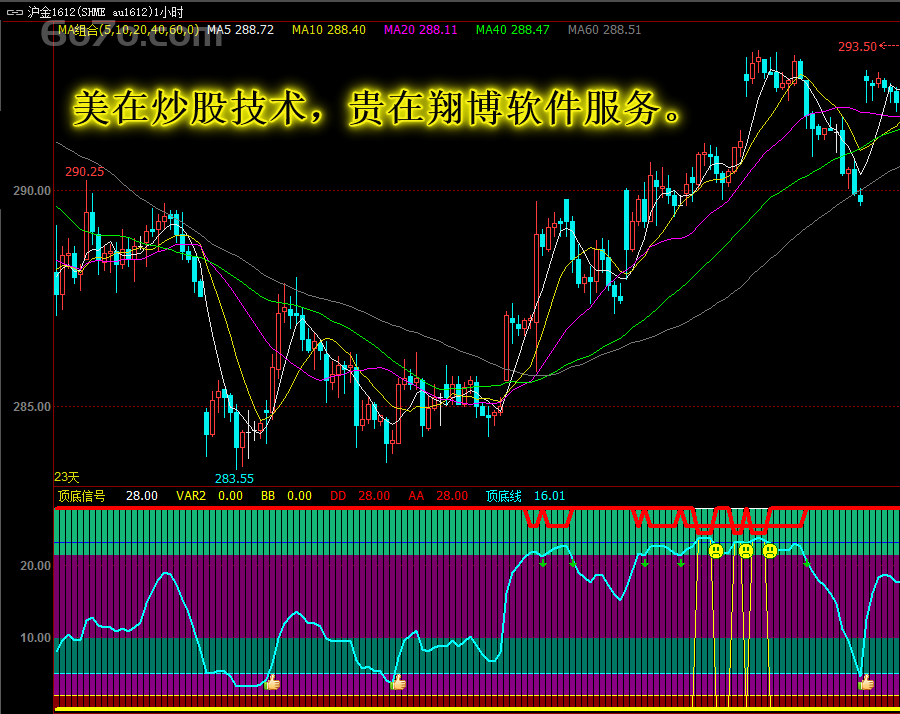900x714 pixels.
Task: Click the 顶底信号 indicator name
Action: [x=82, y=496]
